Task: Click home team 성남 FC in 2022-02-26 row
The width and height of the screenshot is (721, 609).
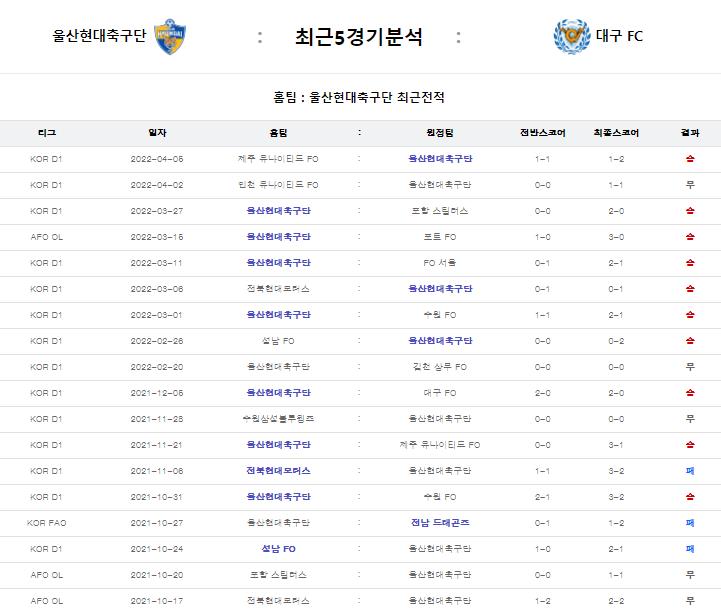Action: coord(278,341)
